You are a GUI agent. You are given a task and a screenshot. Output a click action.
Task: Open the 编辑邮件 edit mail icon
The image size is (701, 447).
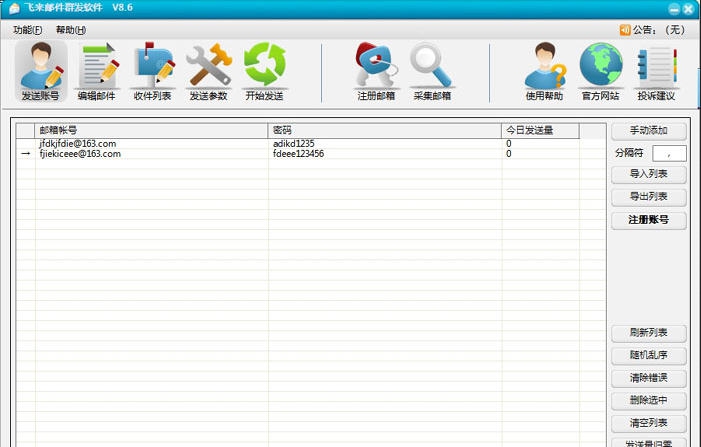pyautogui.click(x=97, y=72)
